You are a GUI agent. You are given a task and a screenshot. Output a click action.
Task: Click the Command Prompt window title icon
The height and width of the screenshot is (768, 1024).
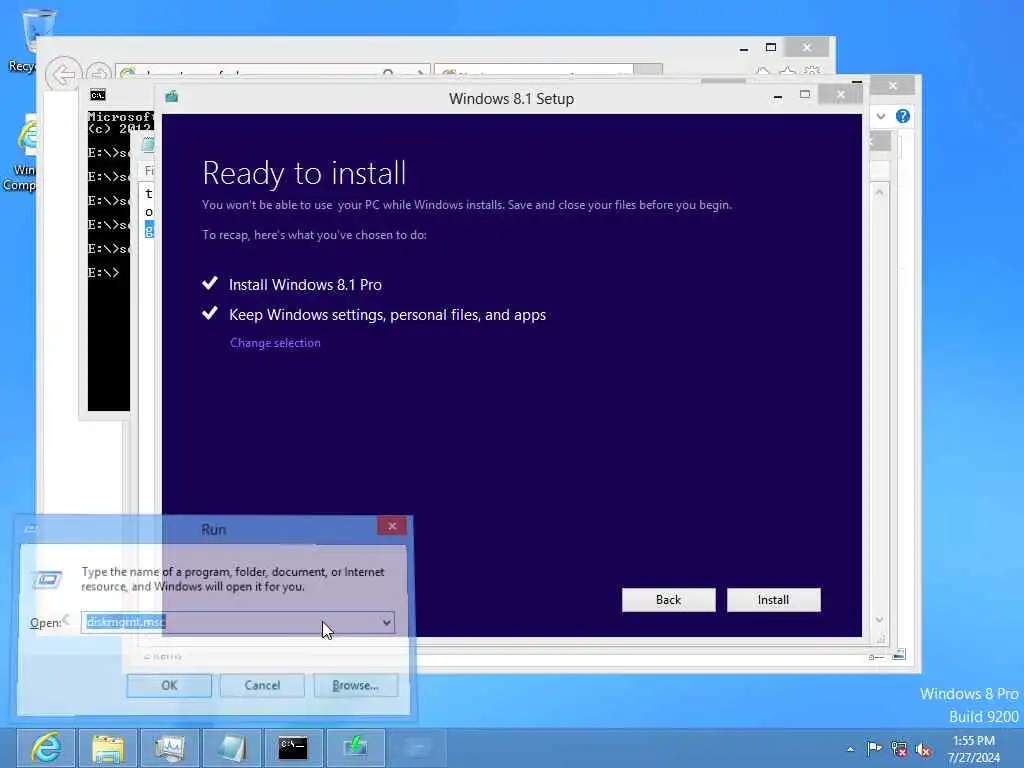[x=98, y=95]
